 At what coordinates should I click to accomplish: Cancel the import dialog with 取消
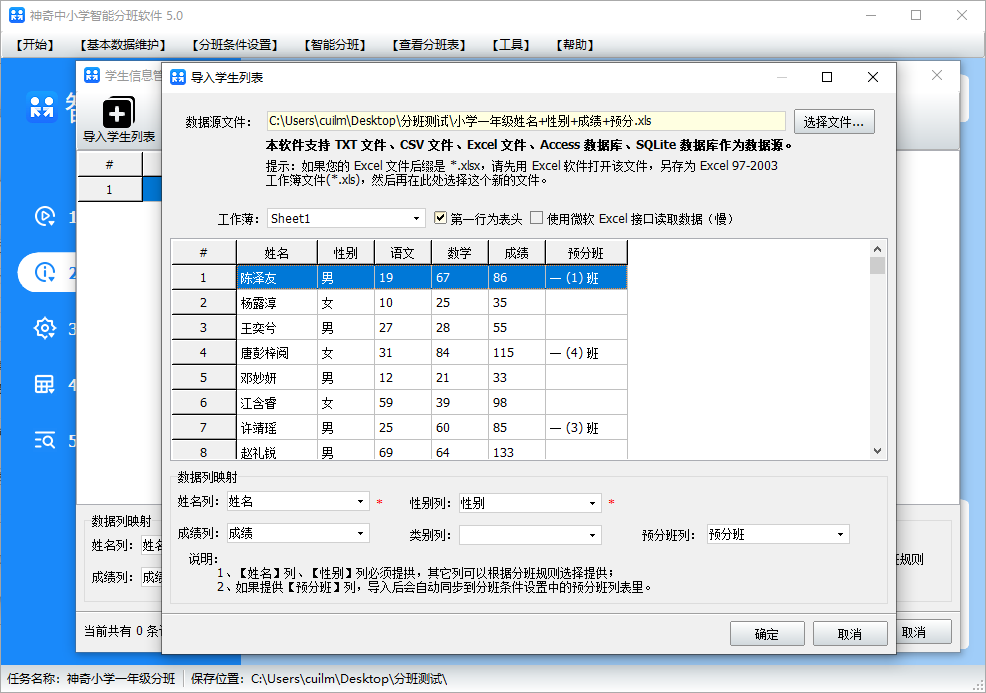coord(850,634)
